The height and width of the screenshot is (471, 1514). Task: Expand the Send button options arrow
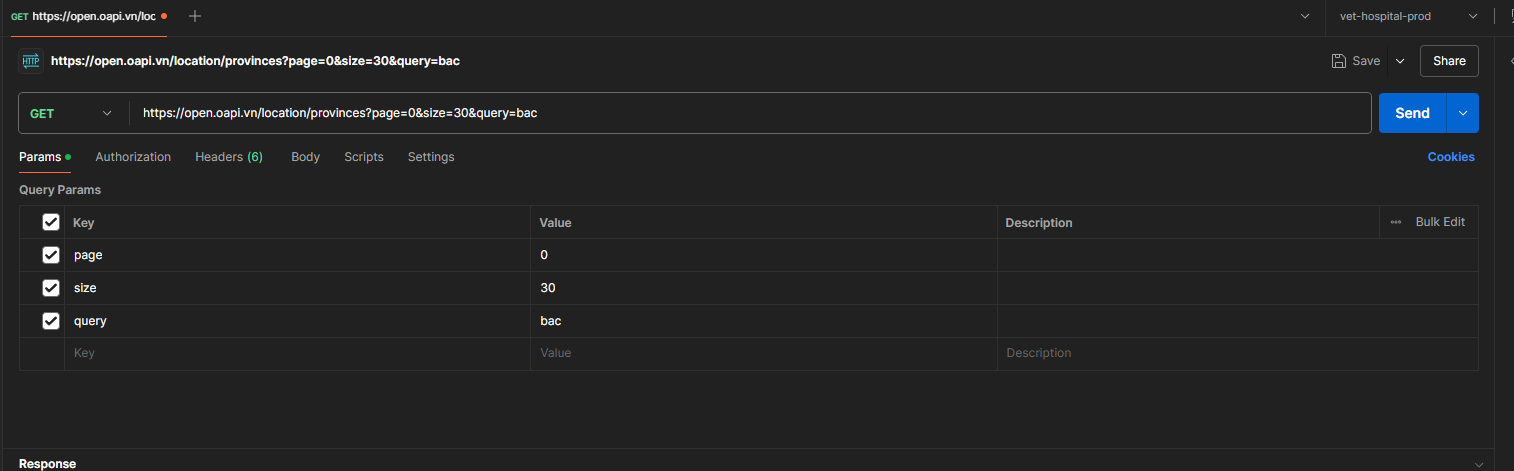coord(1463,113)
